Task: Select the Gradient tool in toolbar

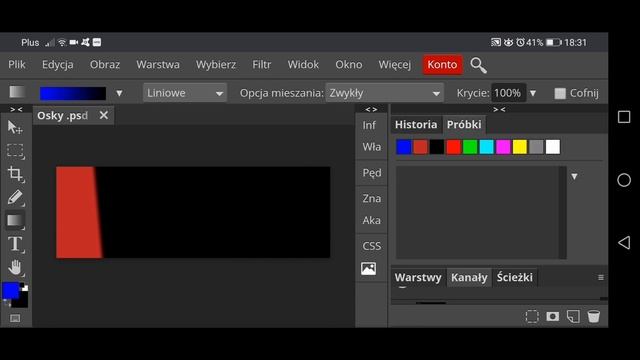Action: tap(16, 220)
